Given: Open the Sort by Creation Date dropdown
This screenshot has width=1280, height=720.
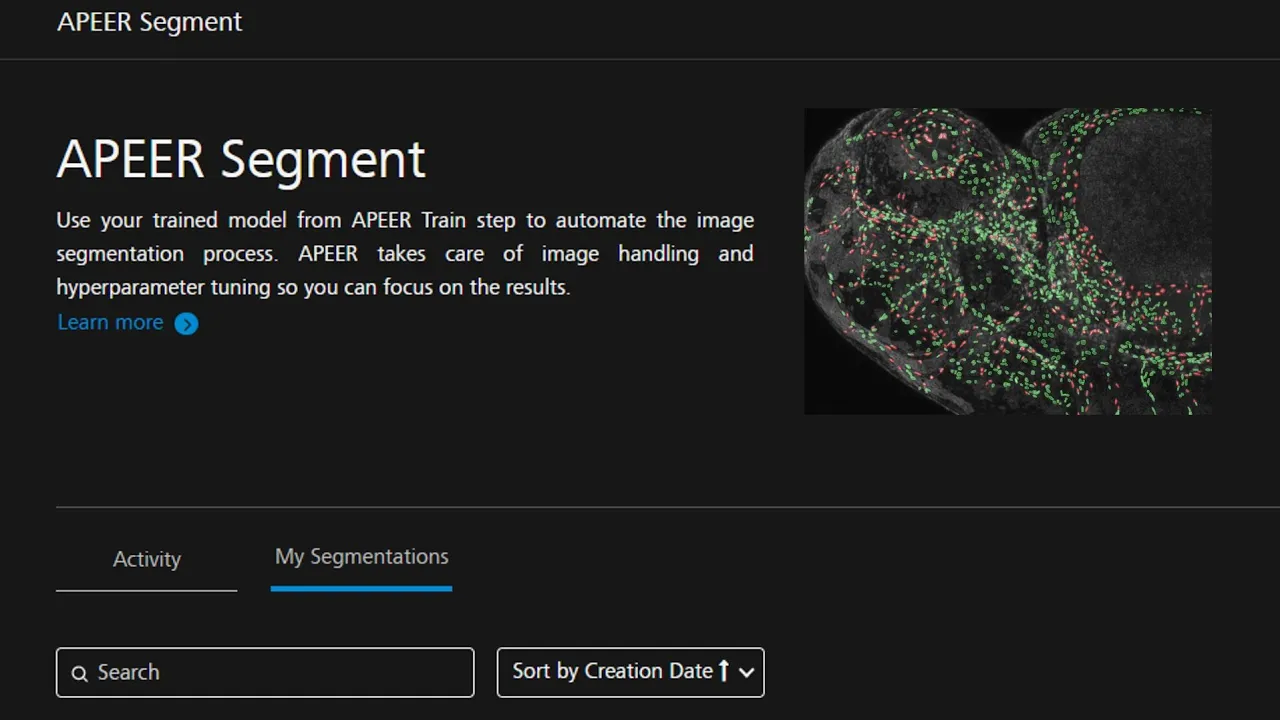Looking at the screenshot, I should coord(630,672).
